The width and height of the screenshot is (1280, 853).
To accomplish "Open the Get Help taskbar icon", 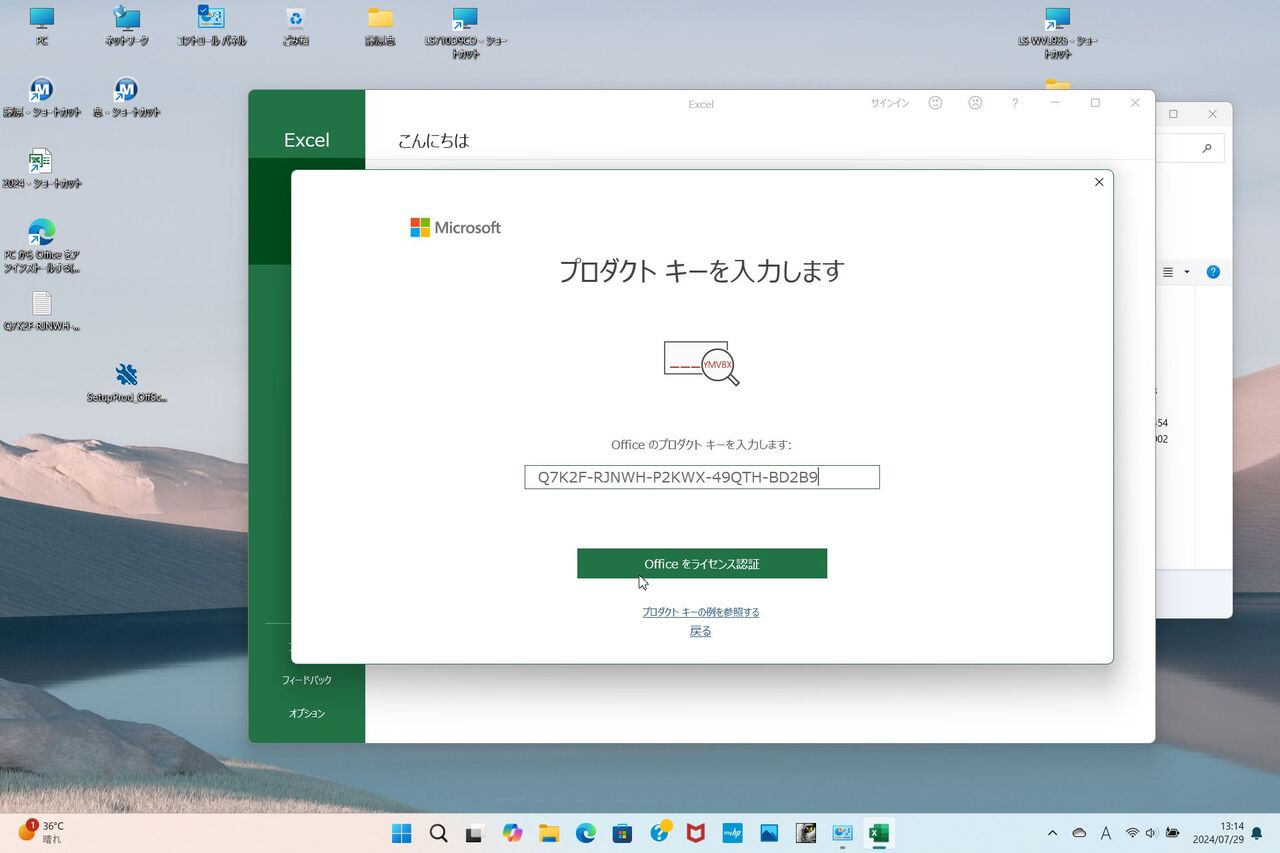I will pos(659,833).
